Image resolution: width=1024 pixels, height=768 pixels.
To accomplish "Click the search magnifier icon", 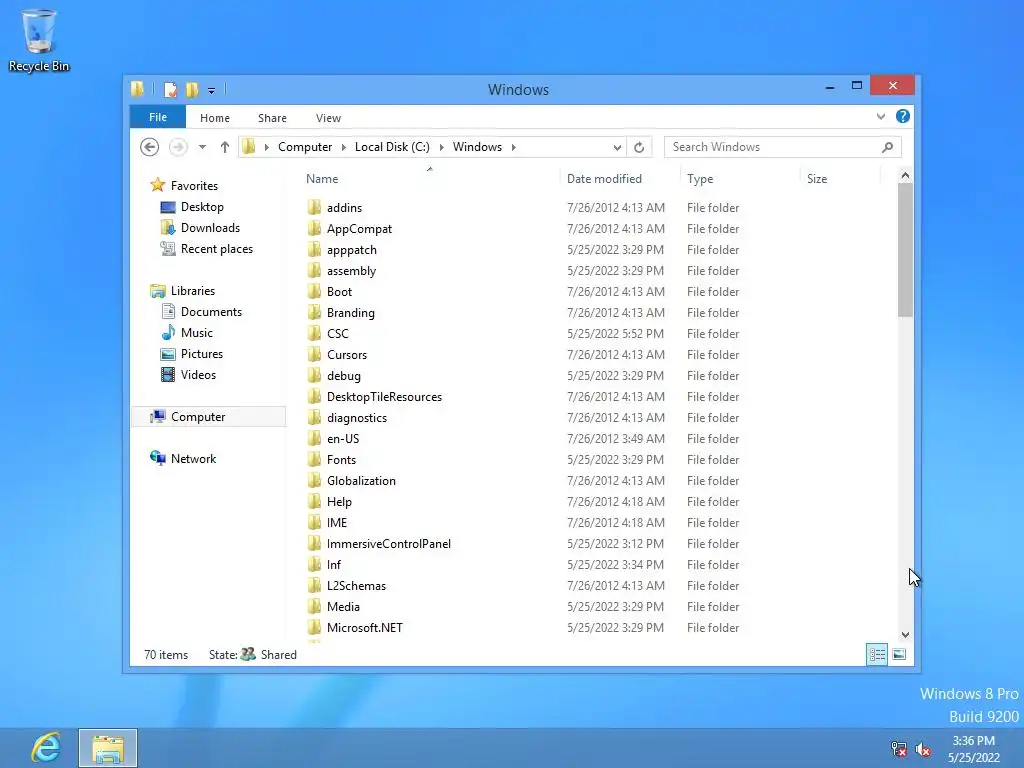I will [x=888, y=147].
